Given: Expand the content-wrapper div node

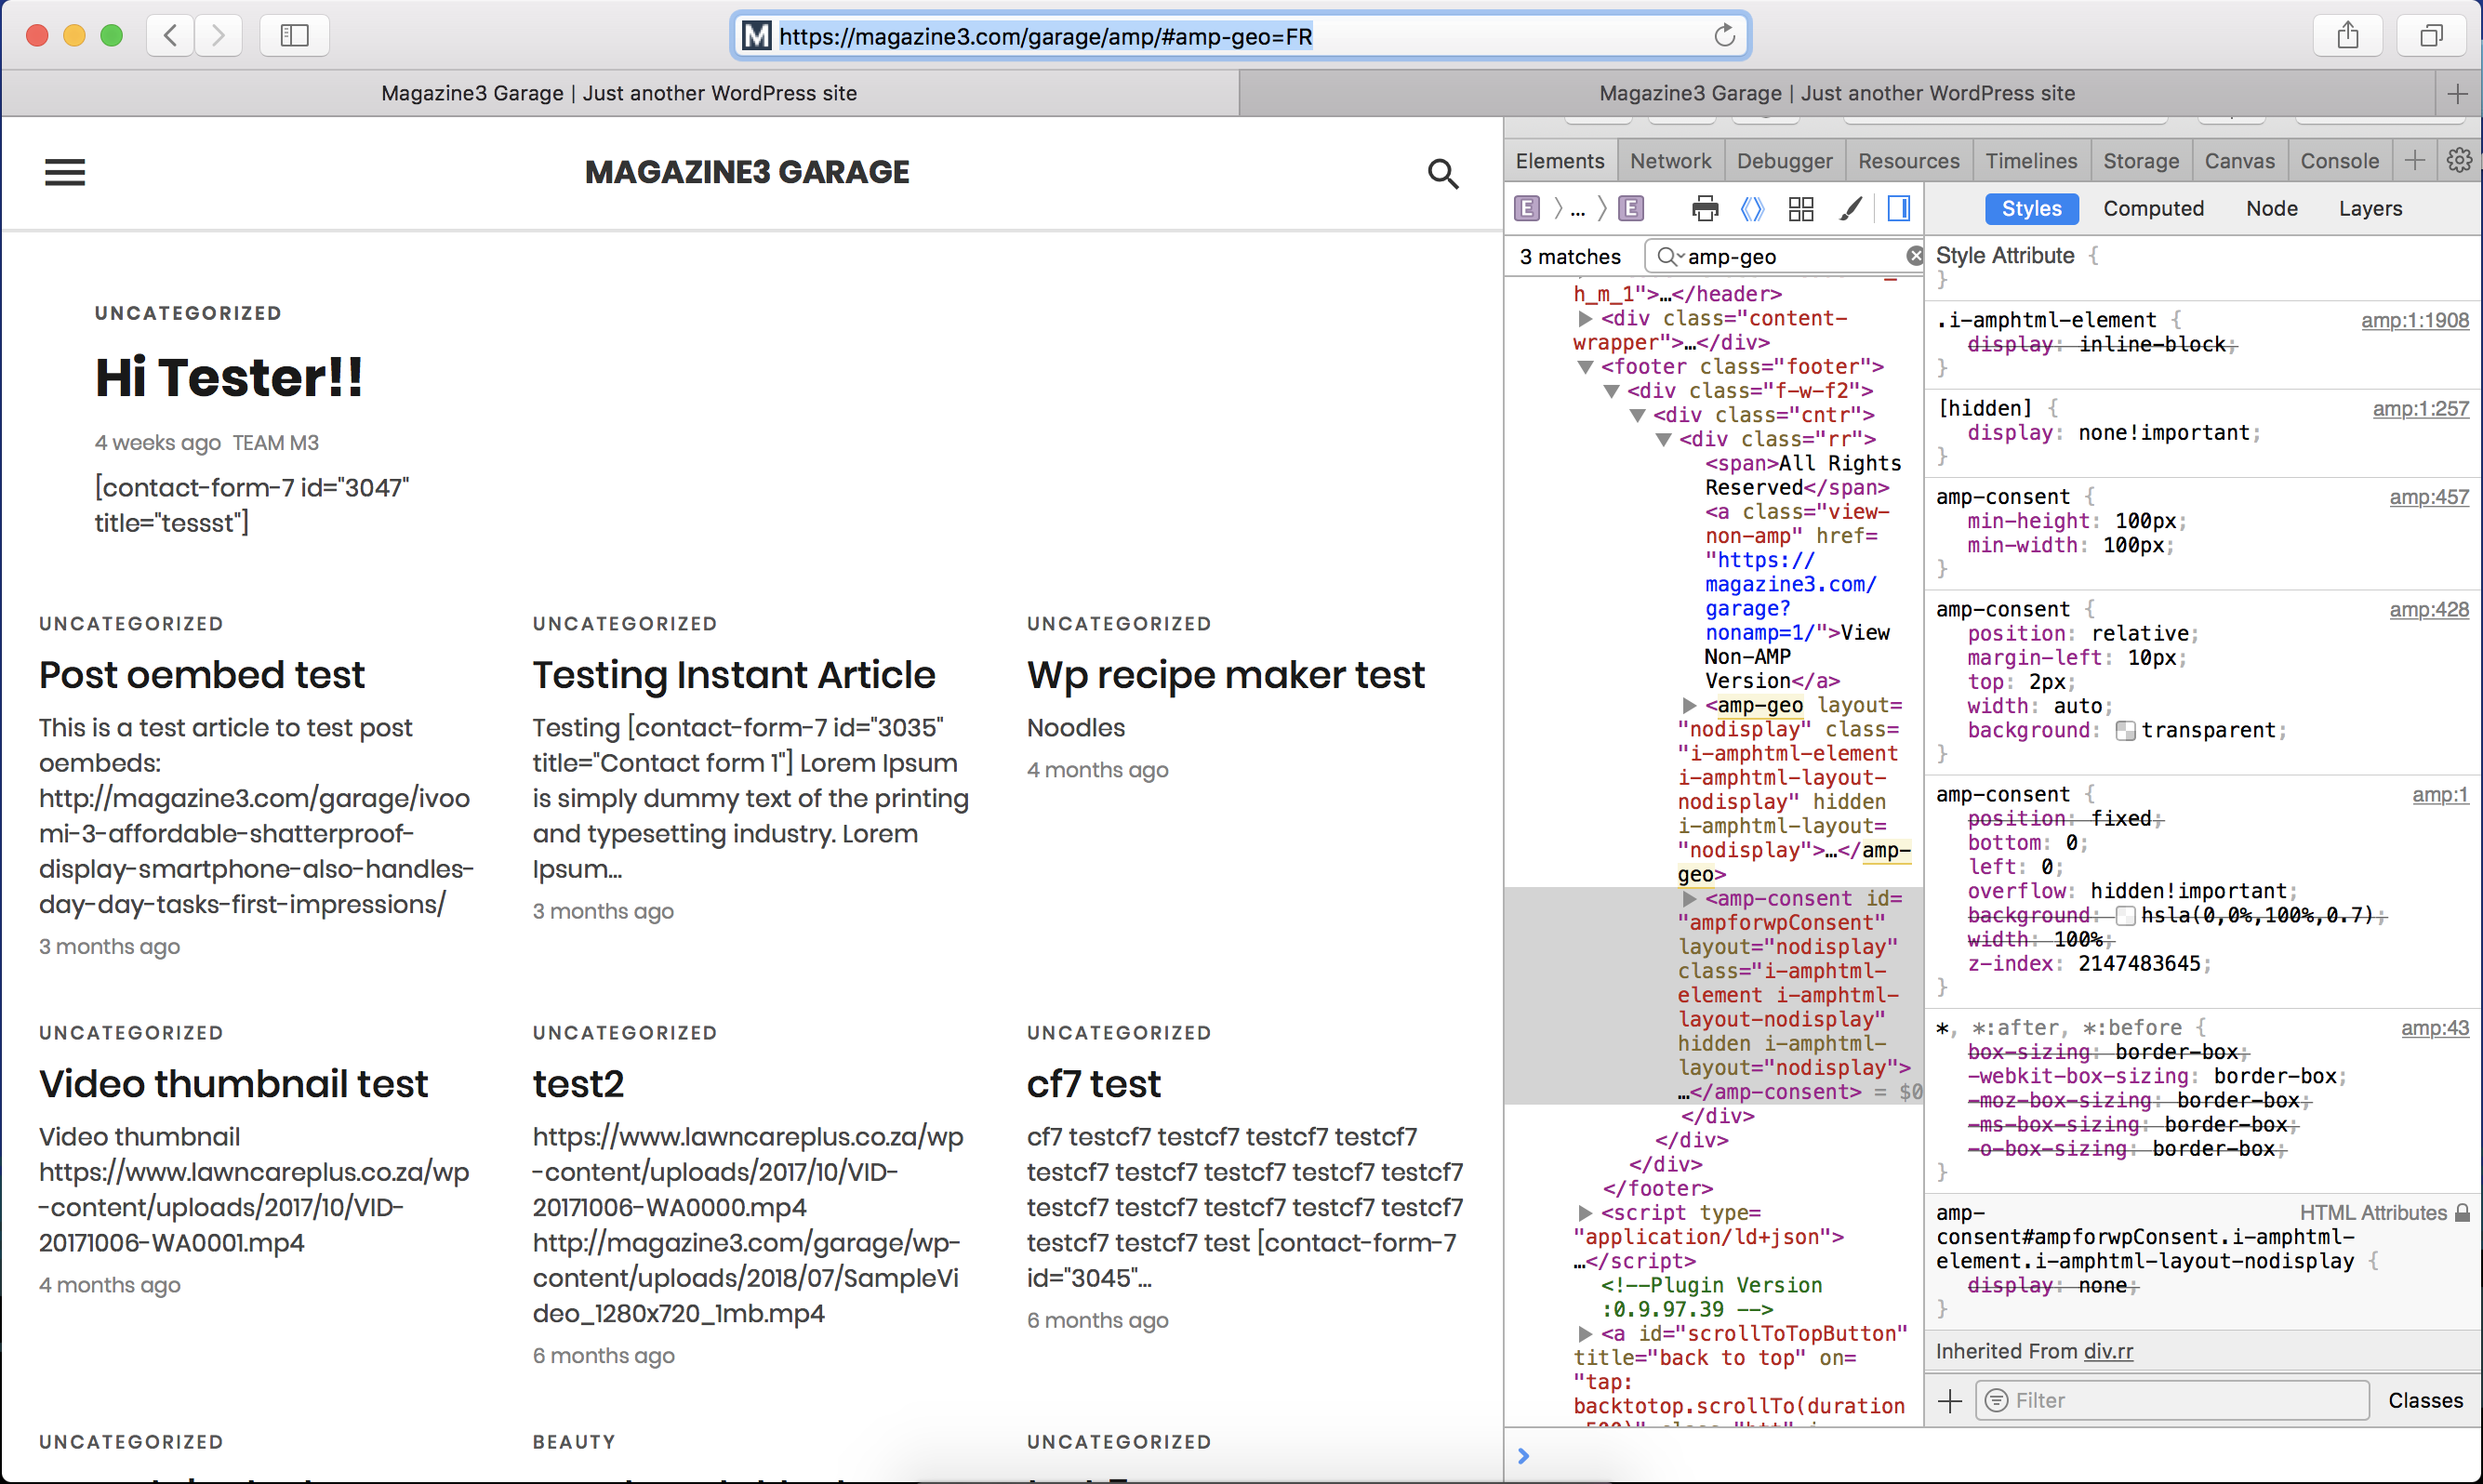Looking at the screenshot, I should (x=1585, y=319).
